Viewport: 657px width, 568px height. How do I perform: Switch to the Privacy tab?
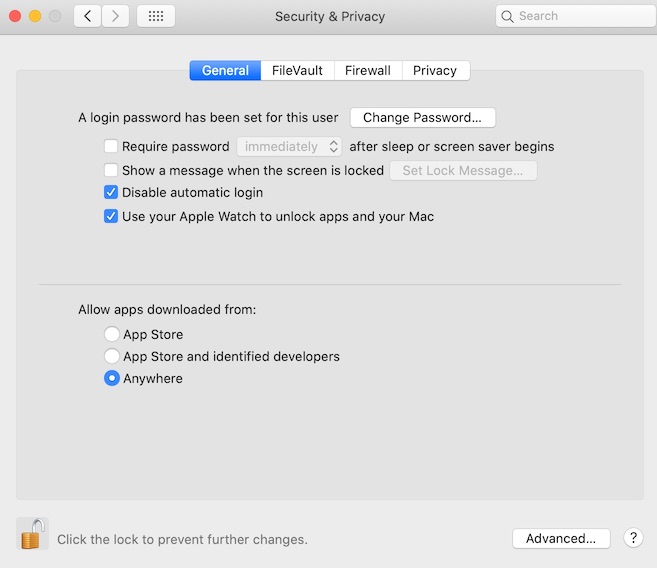435,71
